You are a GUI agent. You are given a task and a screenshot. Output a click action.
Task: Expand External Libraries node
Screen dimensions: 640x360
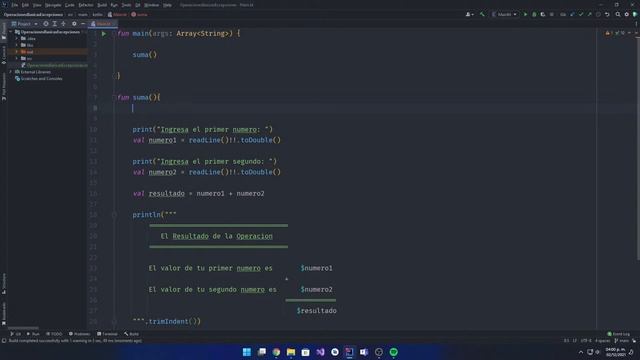[x=11, y=72]
